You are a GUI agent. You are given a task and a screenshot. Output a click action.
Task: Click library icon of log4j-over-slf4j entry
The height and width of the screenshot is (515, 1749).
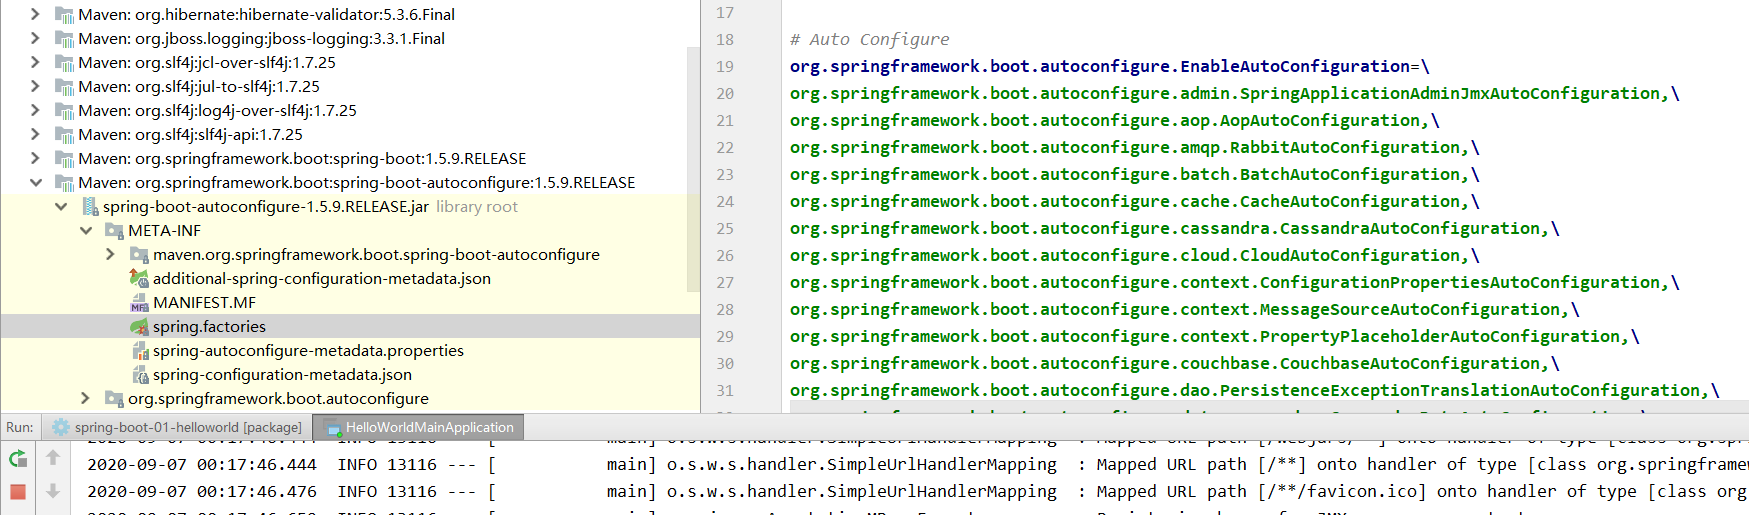[x=64, y=111]
